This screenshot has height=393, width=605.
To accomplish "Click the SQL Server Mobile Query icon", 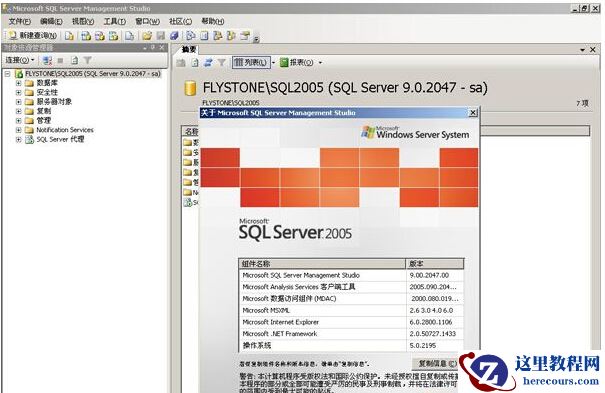I will point(130,36).
